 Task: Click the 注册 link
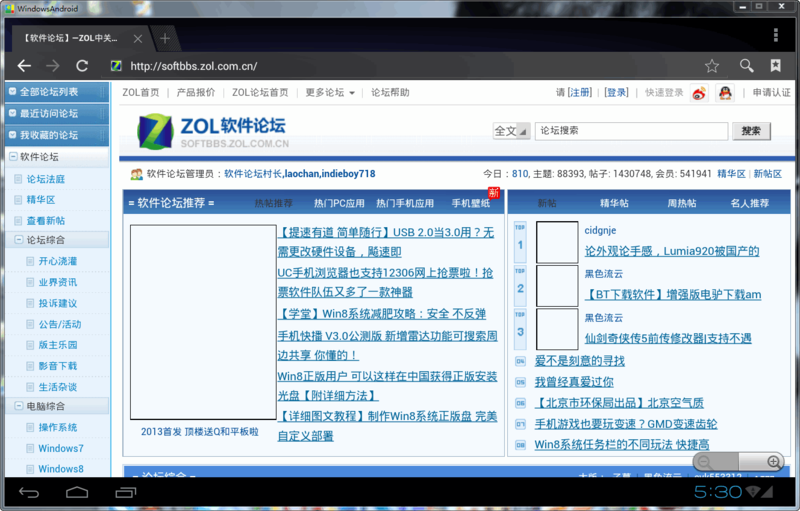coord(580,92)
